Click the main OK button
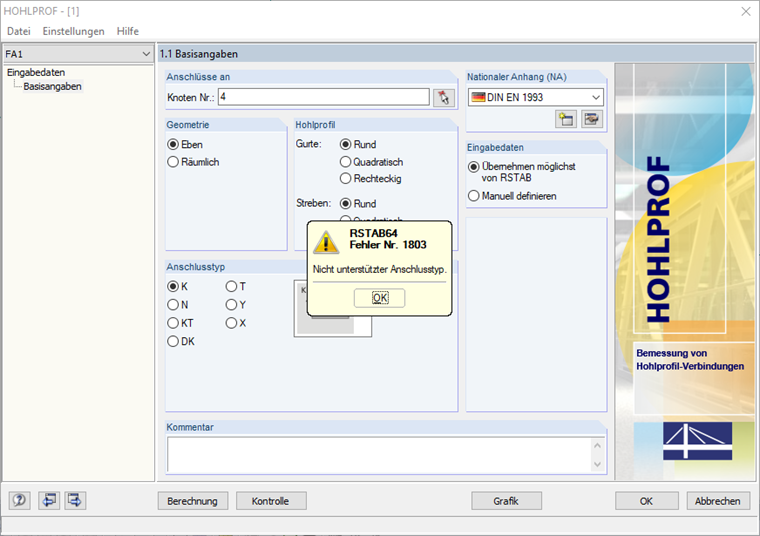 click(x=647, y=501)
